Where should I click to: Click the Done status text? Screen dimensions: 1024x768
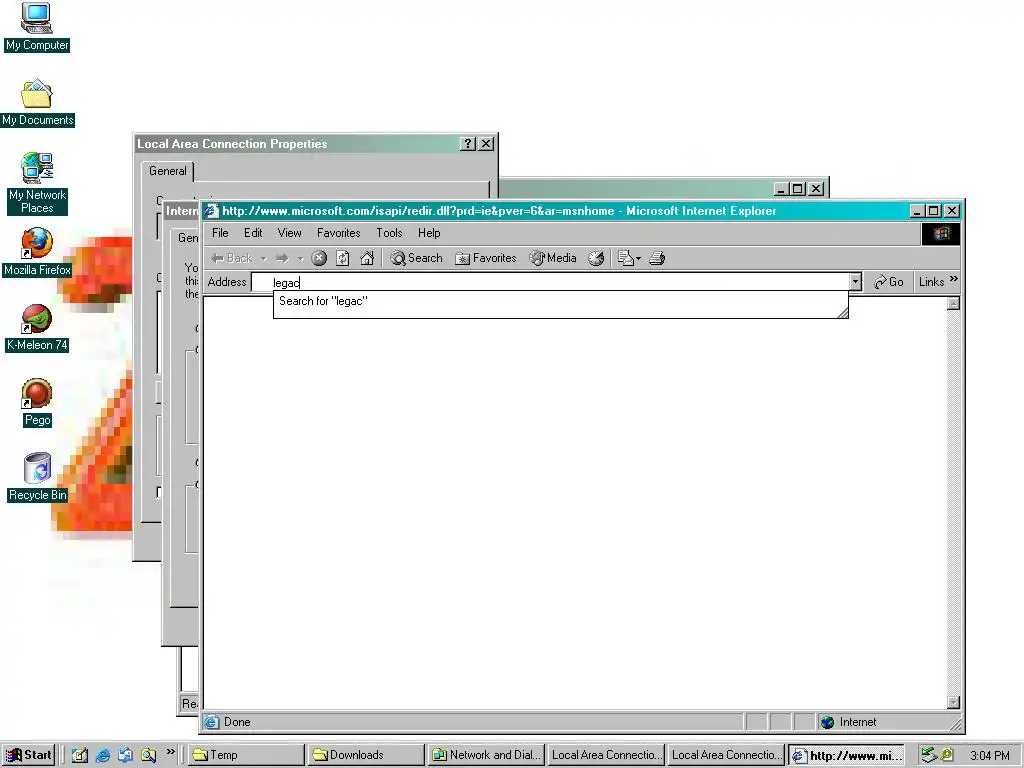click(x=237, y=722)
